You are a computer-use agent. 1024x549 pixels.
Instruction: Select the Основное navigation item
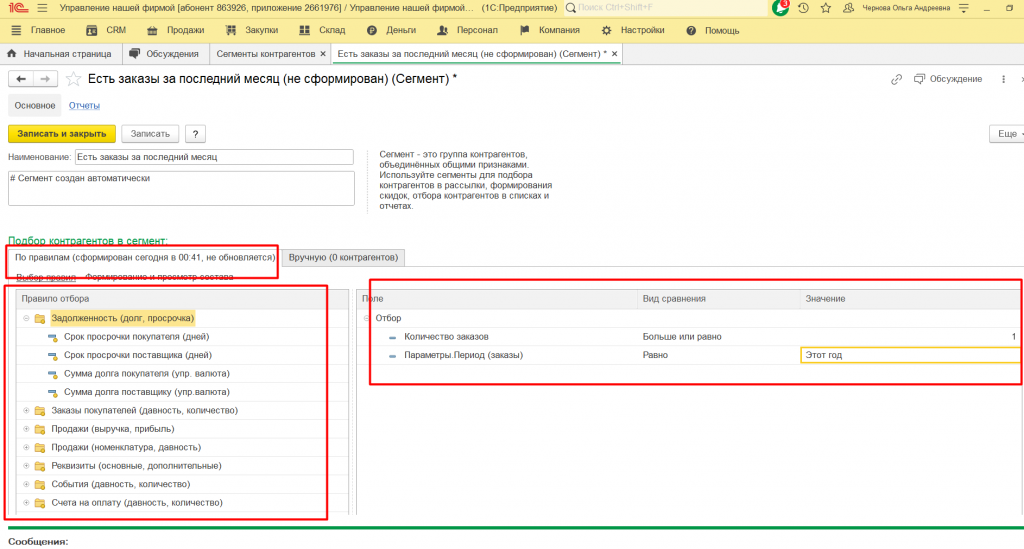pyautogui.click(x=35, y=105)
